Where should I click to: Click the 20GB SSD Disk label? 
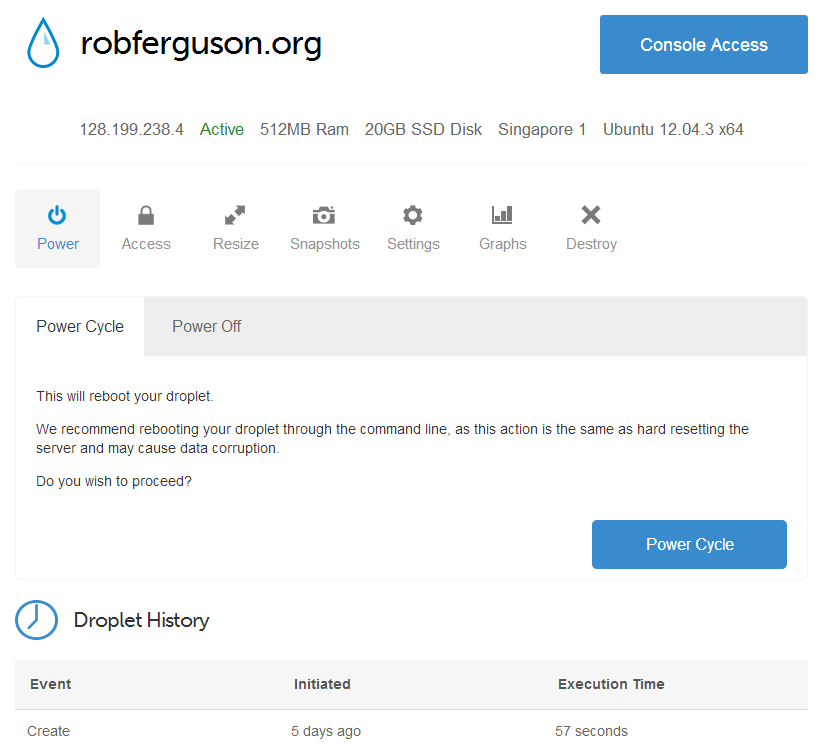[423, 129]
